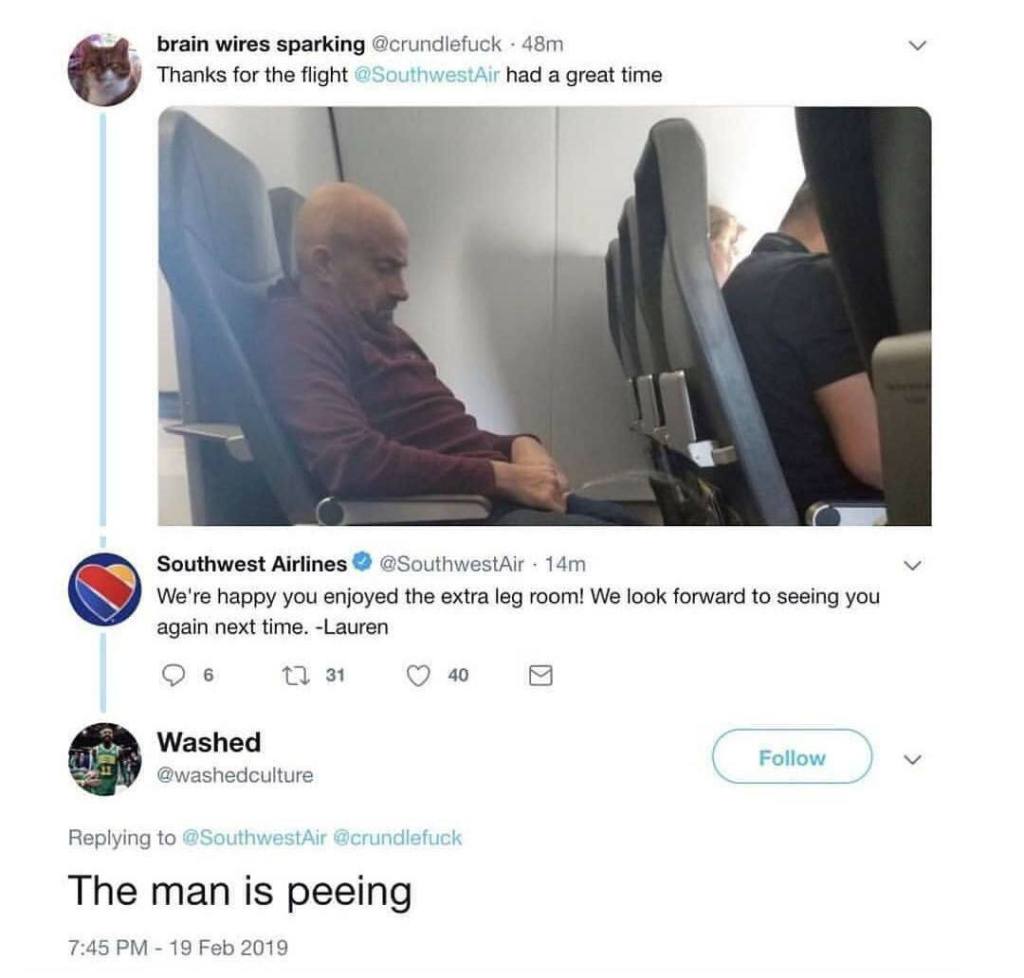The width and height of the screenshot is (1024, 978).
Task: Click the Washed display name
Action: tap(209, 742)
